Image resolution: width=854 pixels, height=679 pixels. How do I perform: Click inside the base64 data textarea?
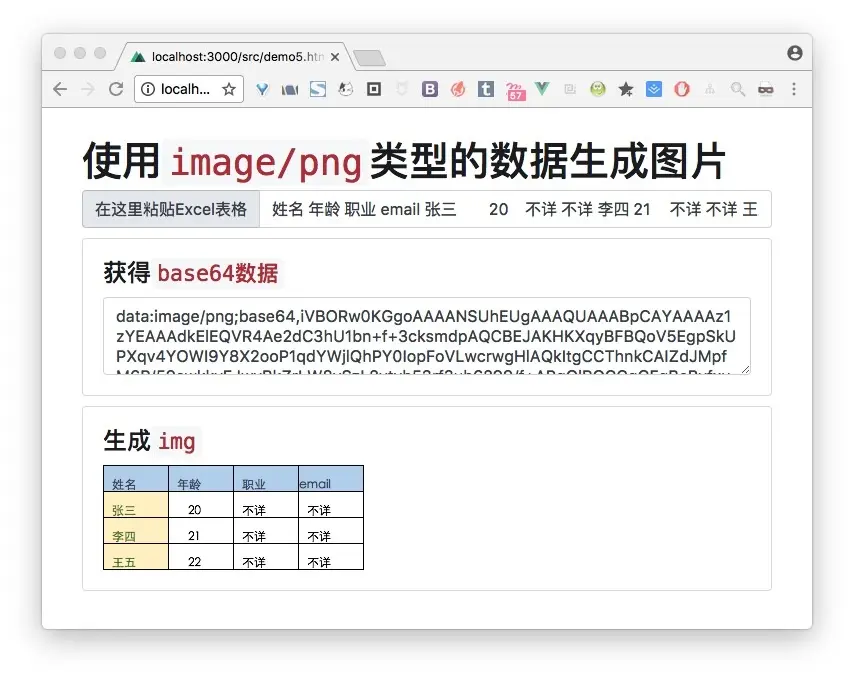tap(427, 336)
